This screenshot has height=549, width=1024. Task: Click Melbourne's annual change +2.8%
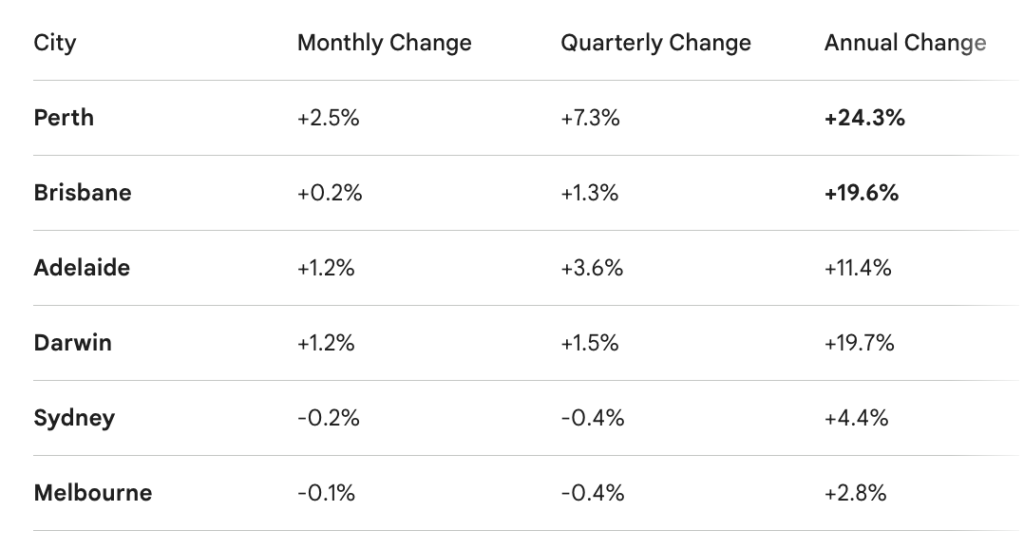click(x=855, y=493)
